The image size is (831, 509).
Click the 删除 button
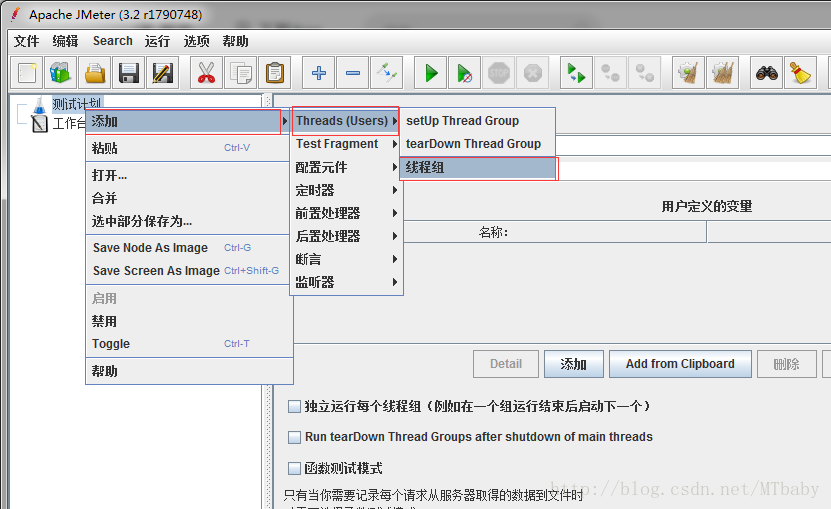[x=786, y=364]
